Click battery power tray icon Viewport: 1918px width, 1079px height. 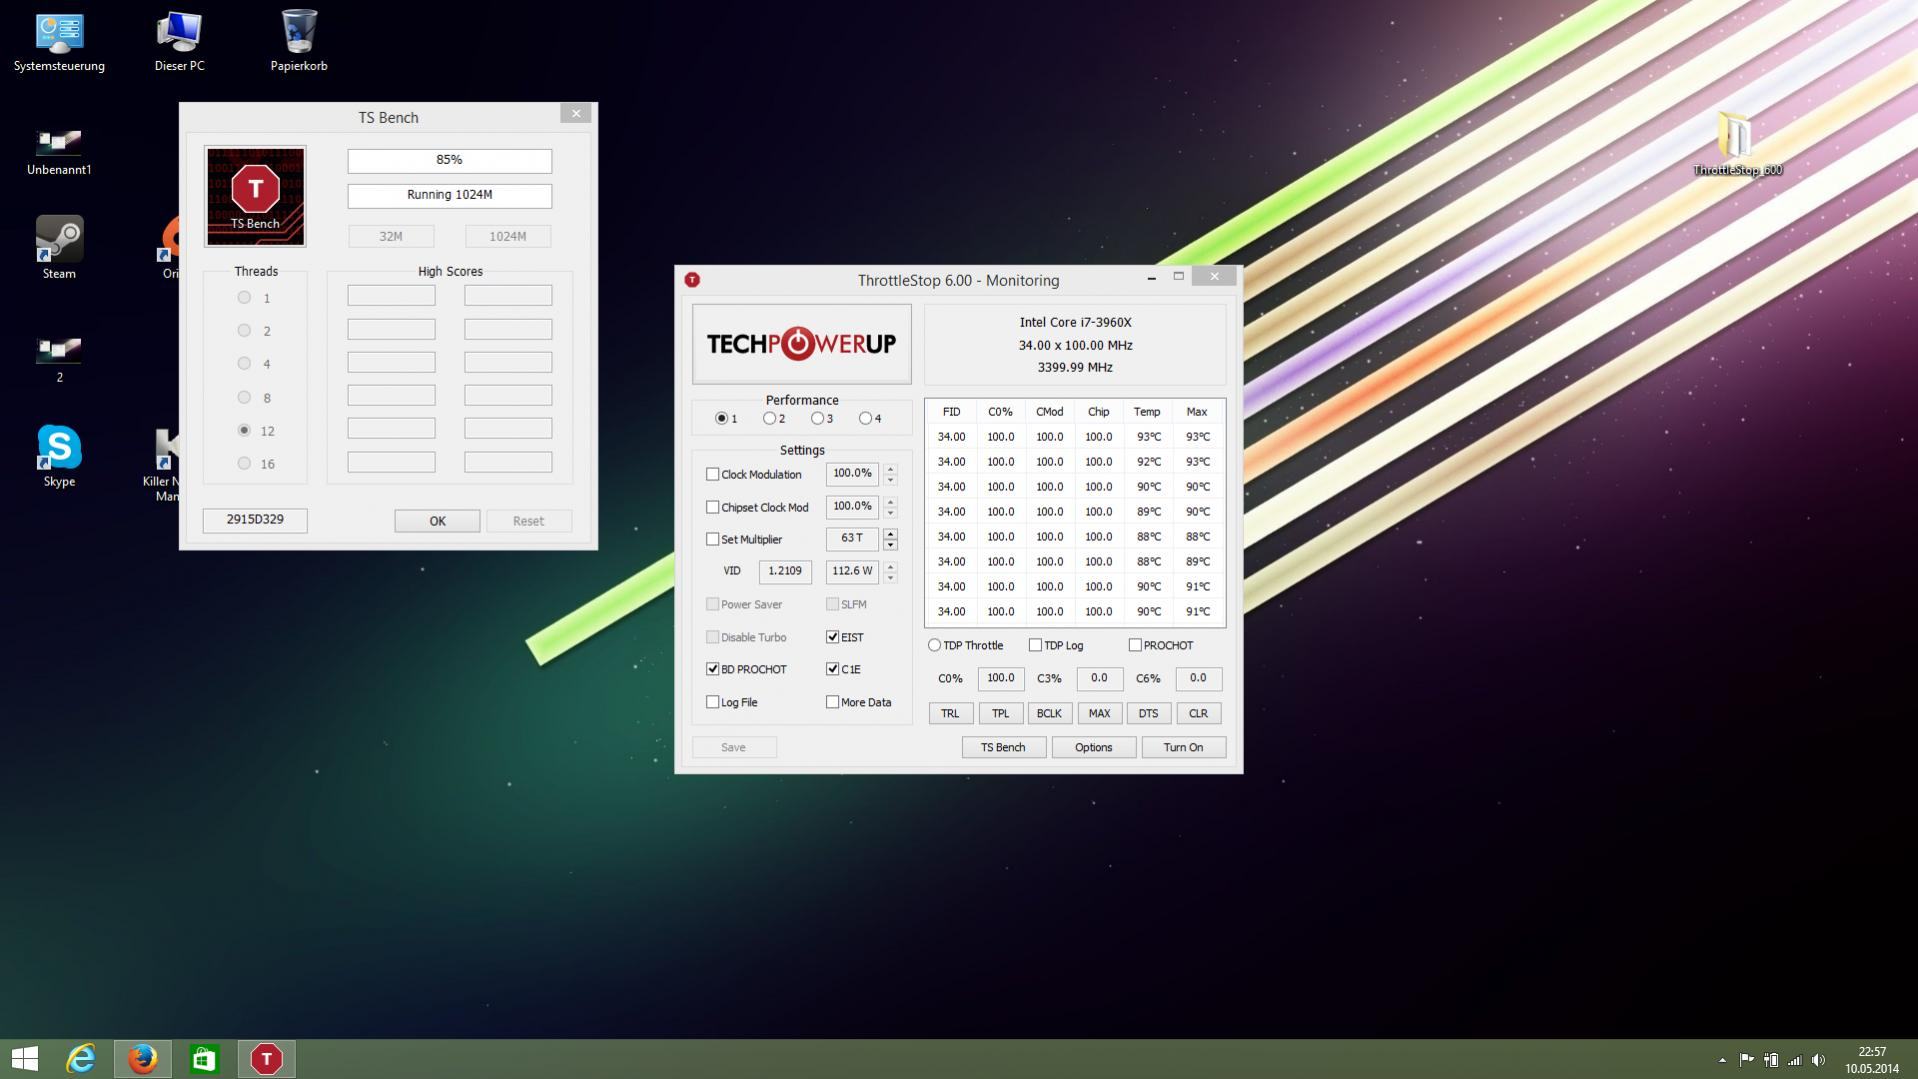[1770, 1060]
